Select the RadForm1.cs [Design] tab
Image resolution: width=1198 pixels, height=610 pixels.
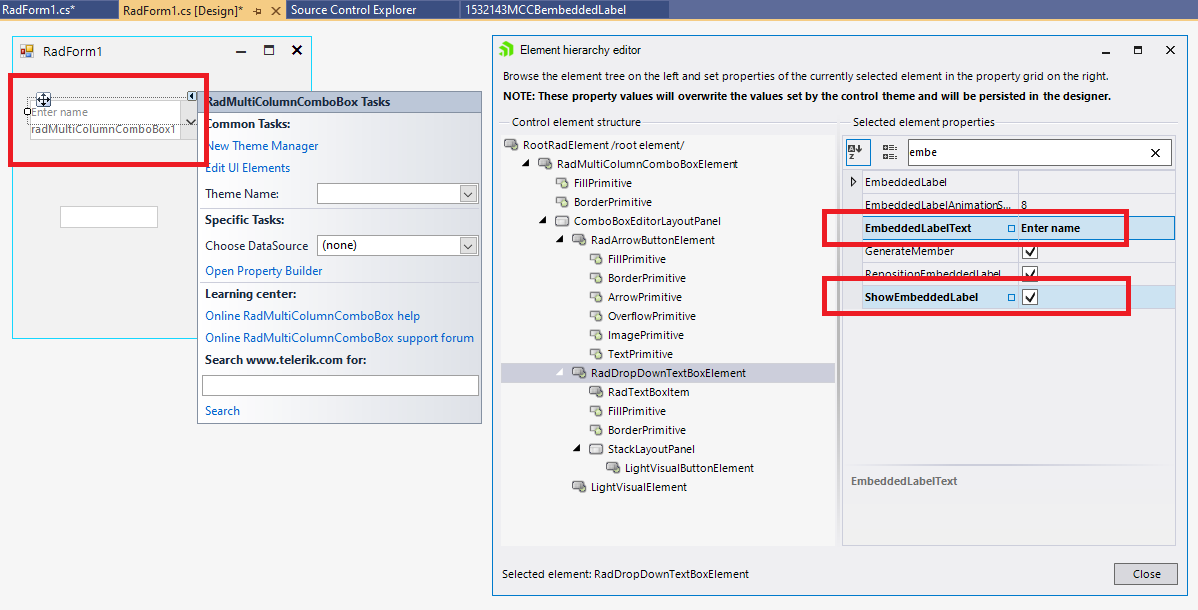tap(183, 10)
